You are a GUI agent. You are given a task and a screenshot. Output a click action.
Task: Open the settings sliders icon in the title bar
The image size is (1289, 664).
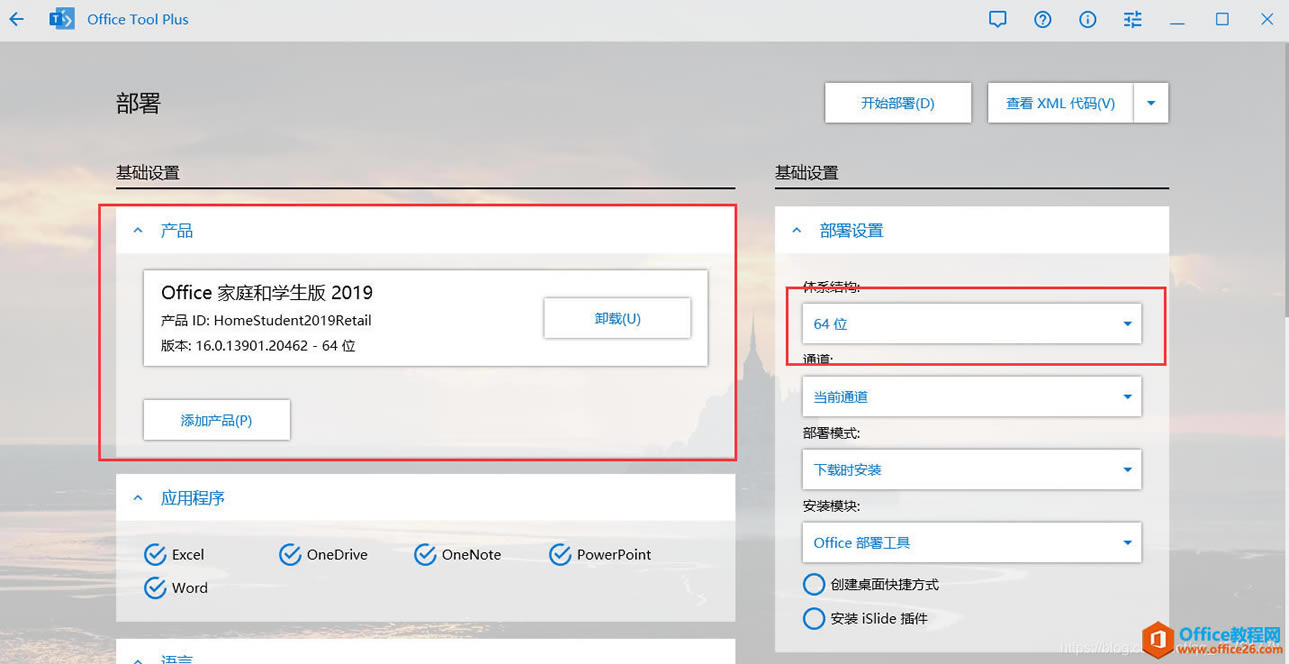pos(1132,18)
